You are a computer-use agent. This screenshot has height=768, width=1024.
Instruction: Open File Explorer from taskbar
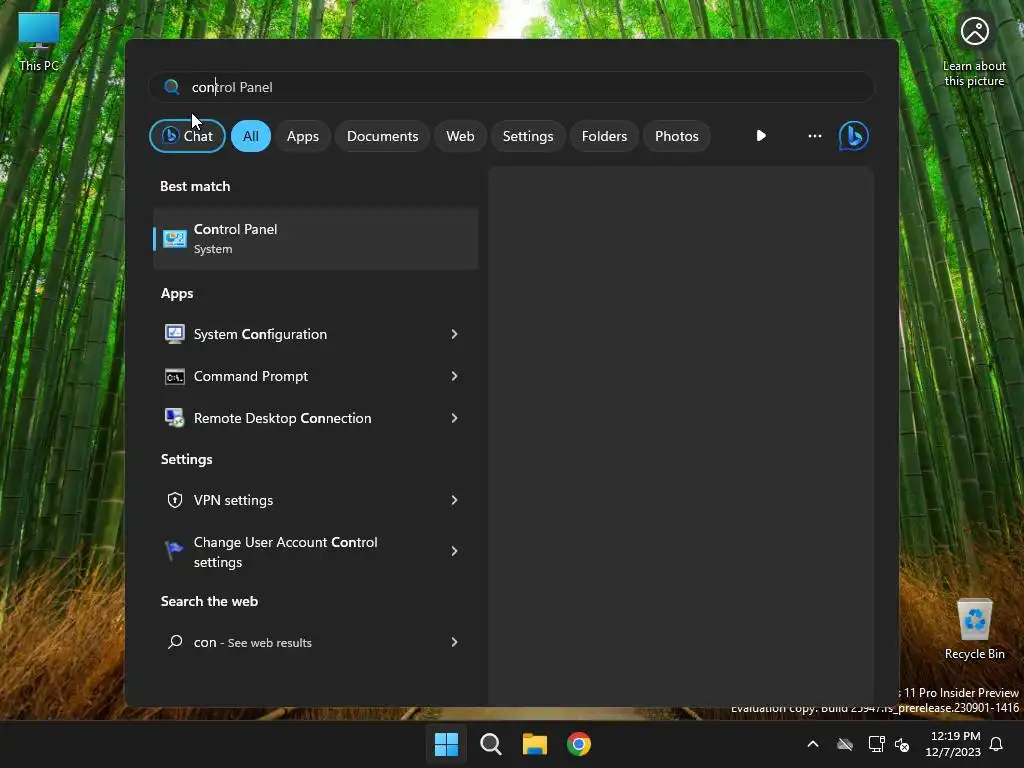point(535,744)
